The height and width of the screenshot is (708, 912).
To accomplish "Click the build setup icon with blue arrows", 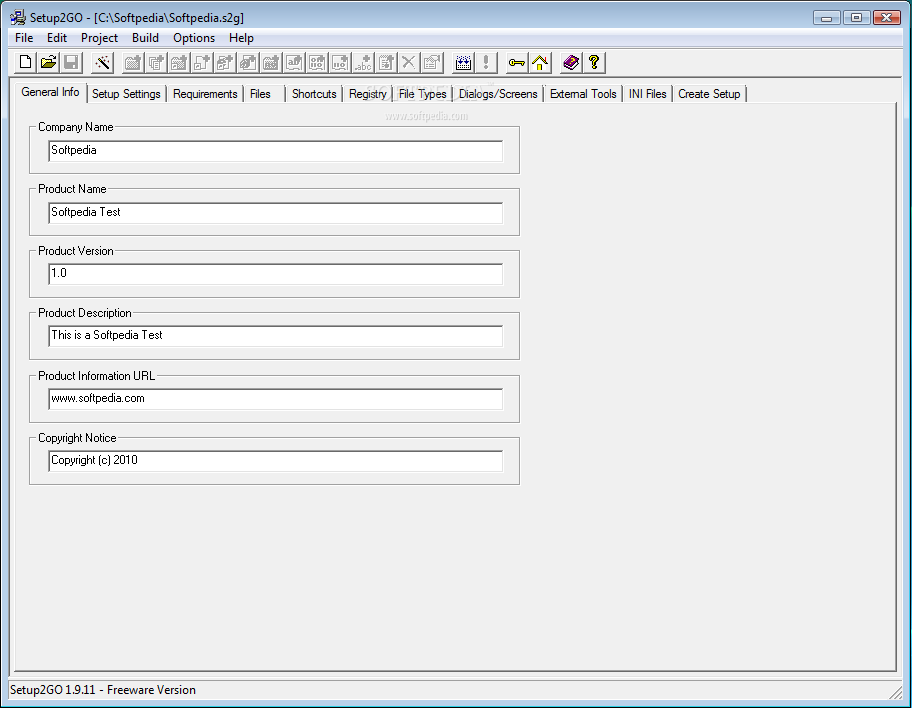I will point(464,62).
